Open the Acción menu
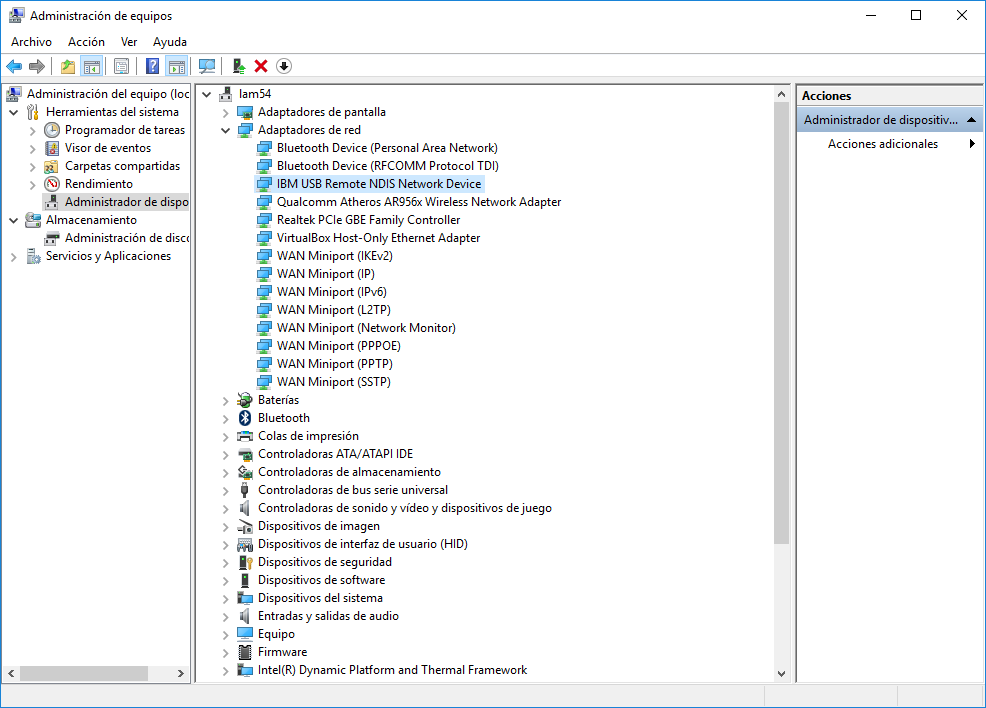 [x=86, y=42]
